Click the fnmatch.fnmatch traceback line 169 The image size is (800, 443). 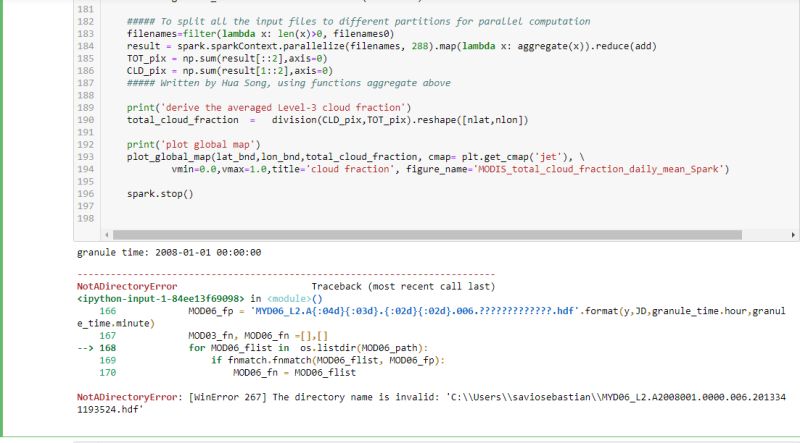(x=328, y=360)
